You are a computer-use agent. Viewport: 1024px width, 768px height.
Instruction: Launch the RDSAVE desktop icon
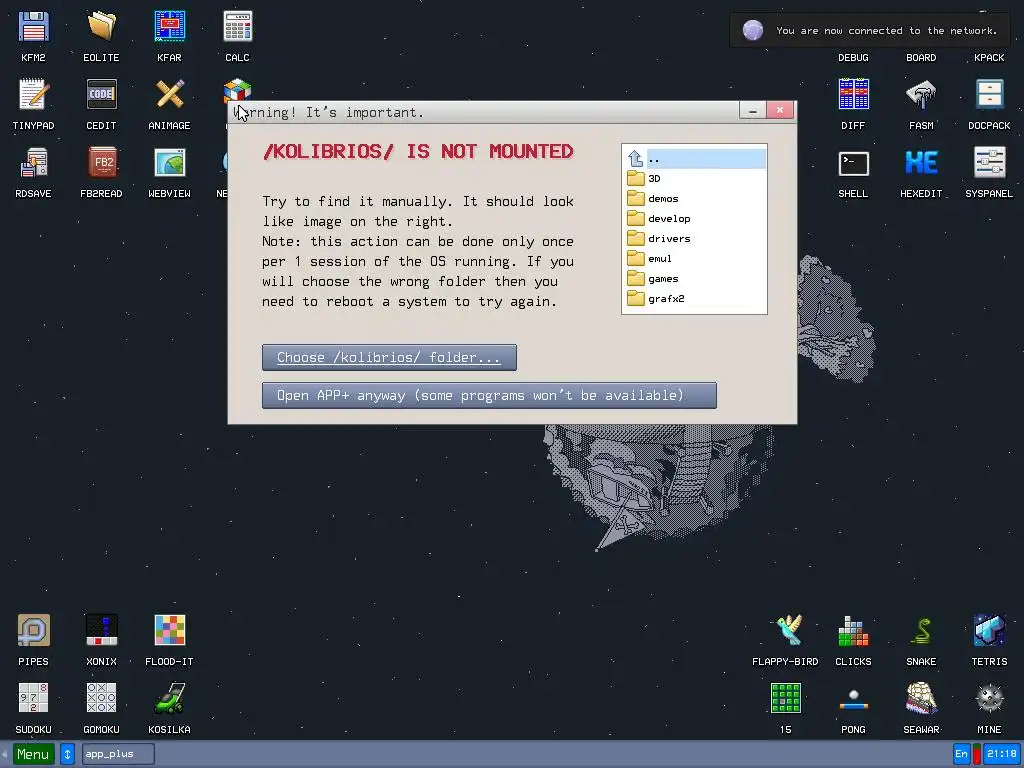pyautogui.click(x=33, y=163)
